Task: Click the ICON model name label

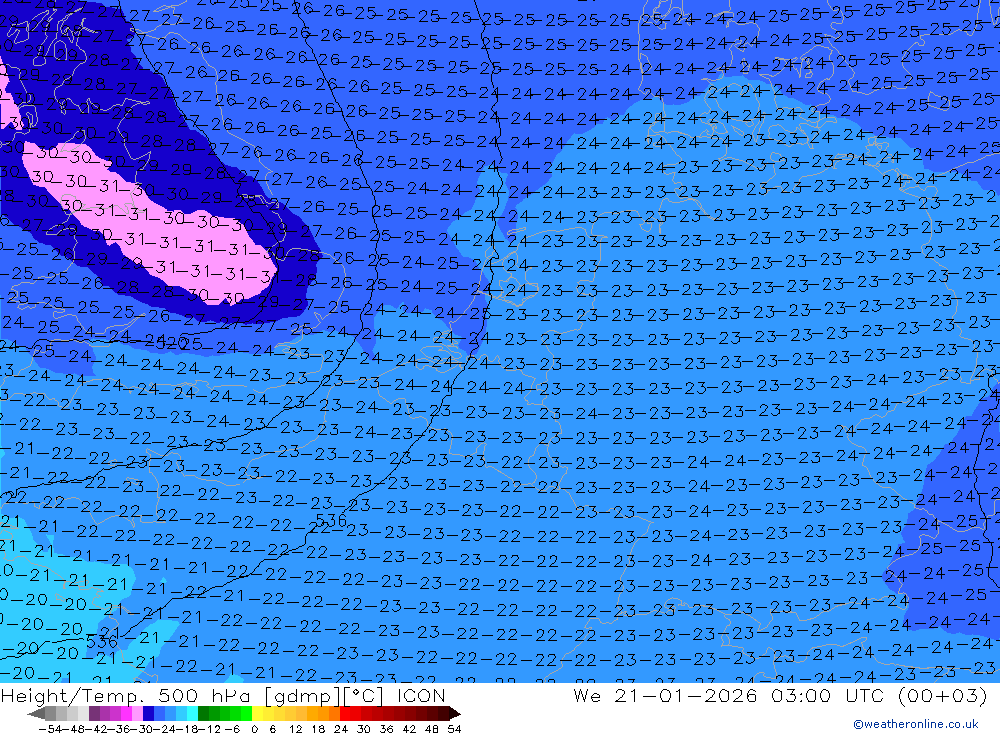Action: pos(421,695)
